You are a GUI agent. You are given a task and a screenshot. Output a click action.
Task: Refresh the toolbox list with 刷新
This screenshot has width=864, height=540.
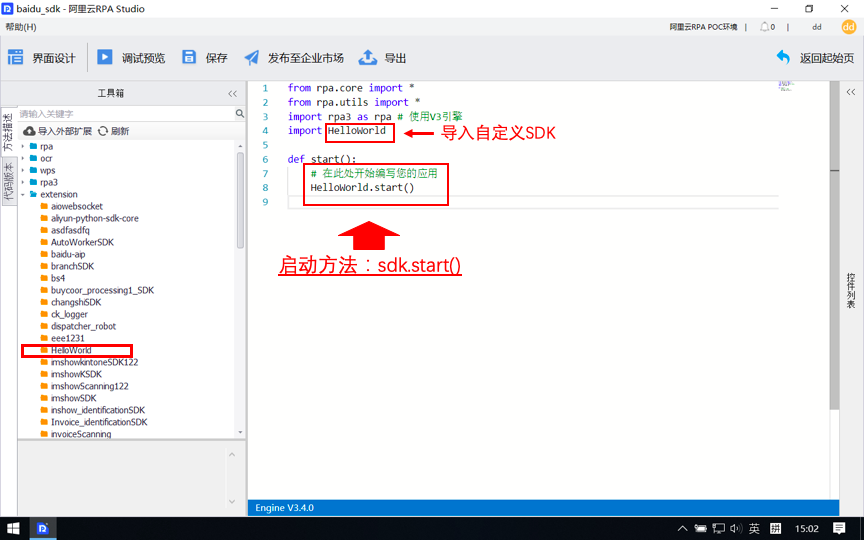(114, 131)
